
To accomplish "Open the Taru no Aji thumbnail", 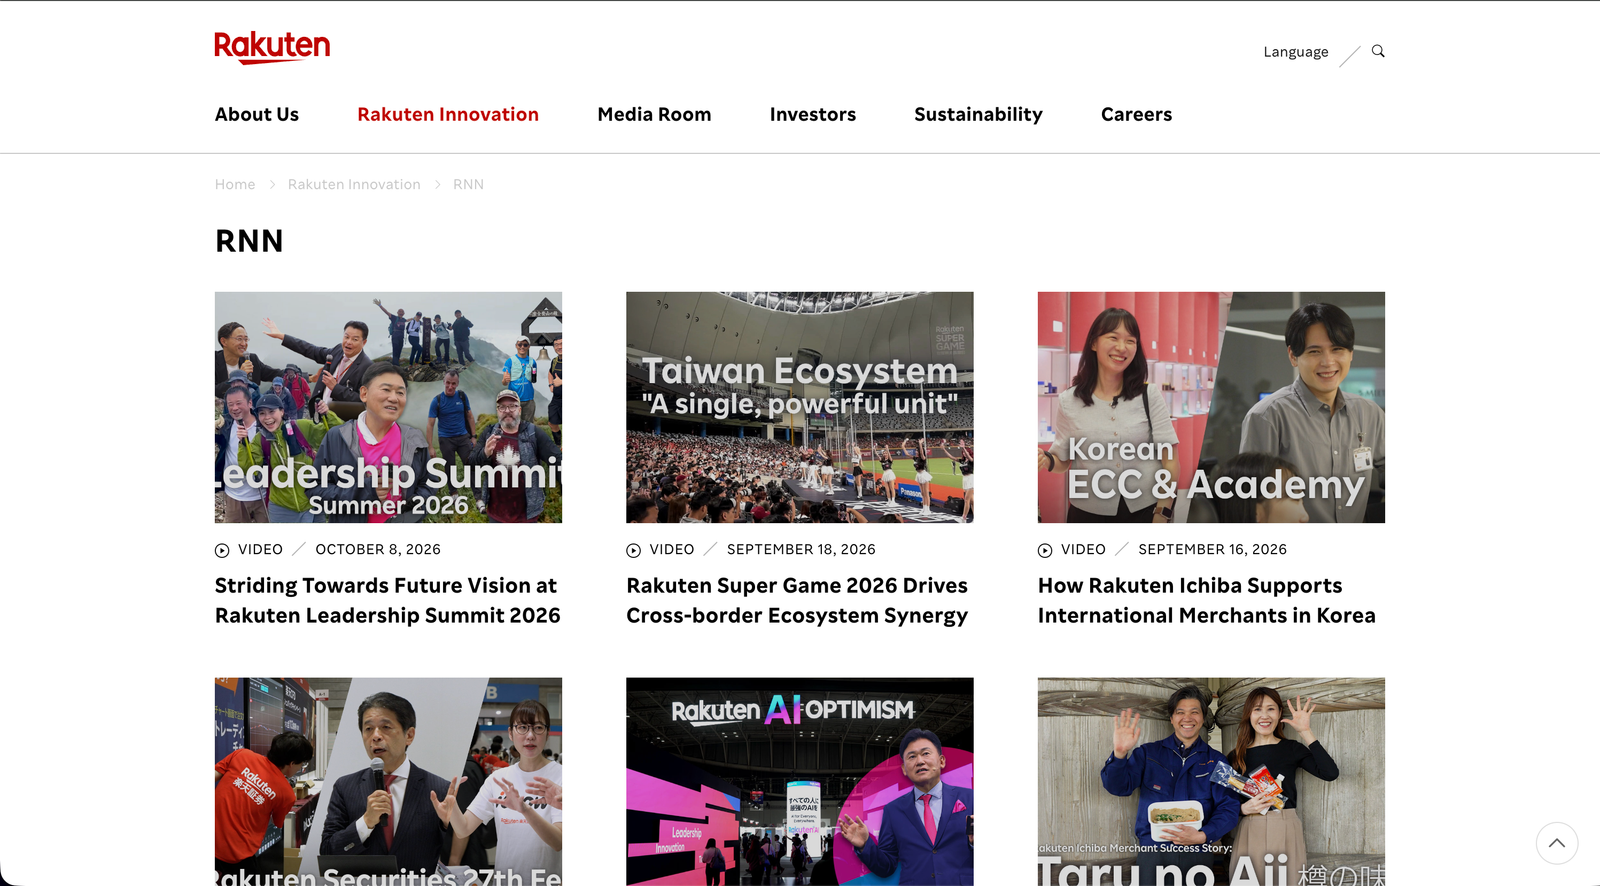I will point(1211,782).
